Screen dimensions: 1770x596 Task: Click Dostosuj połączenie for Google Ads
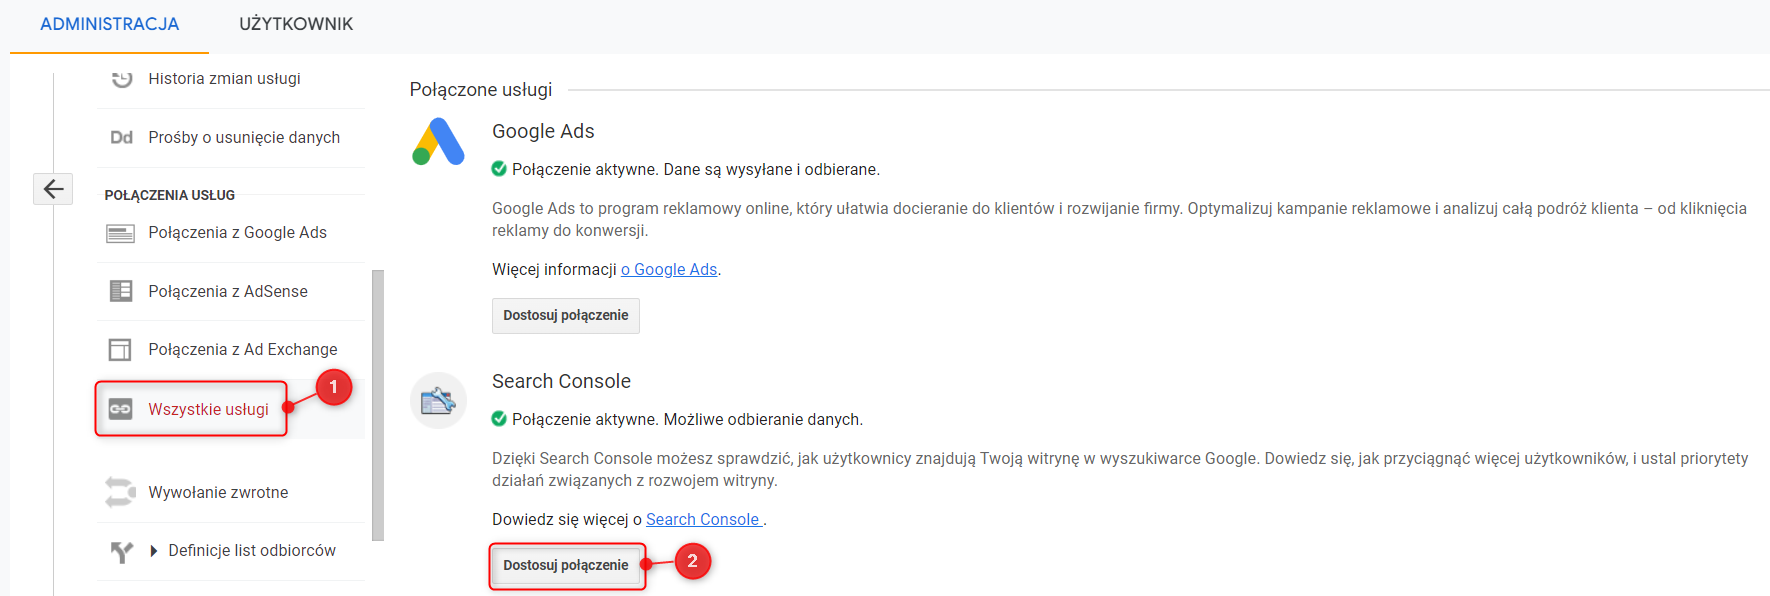coord(566,315)
